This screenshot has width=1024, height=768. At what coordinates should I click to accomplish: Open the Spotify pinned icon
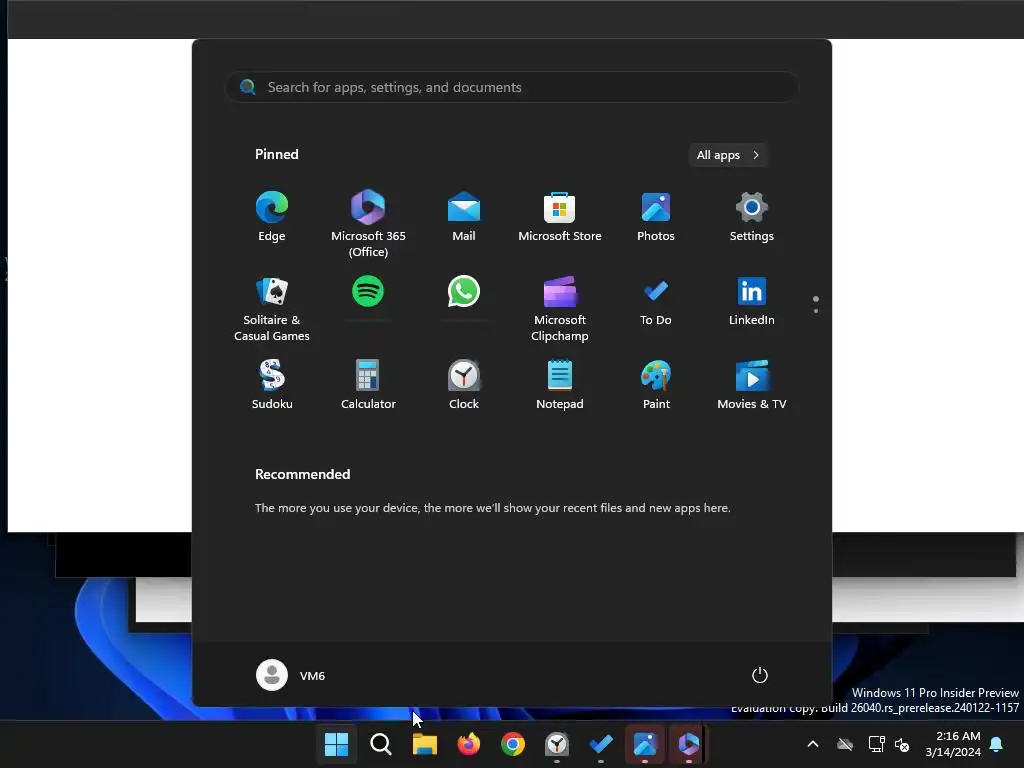point(368,291)
